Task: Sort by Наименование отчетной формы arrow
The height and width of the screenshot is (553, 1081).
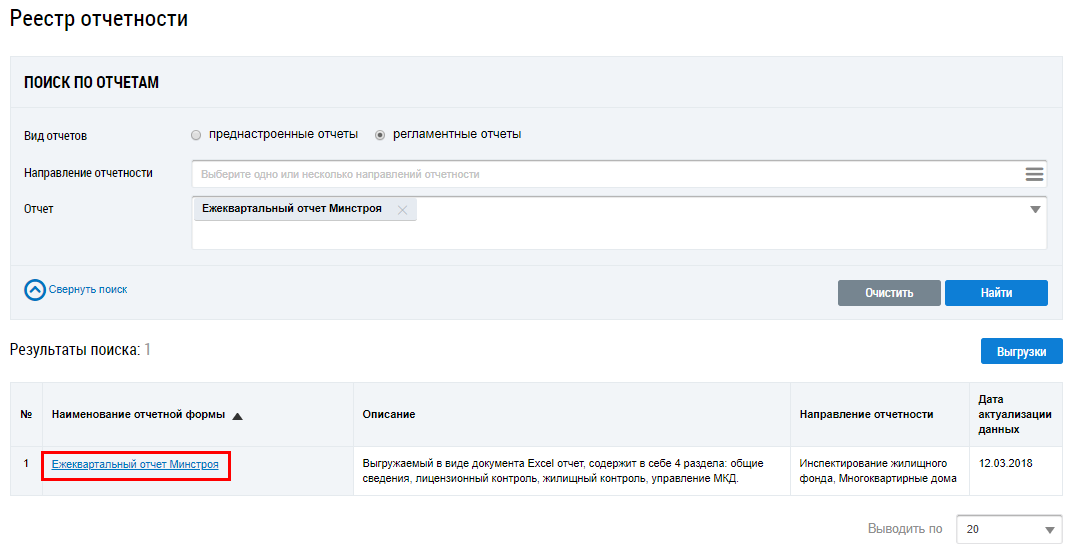Action: tap(237, 416)
